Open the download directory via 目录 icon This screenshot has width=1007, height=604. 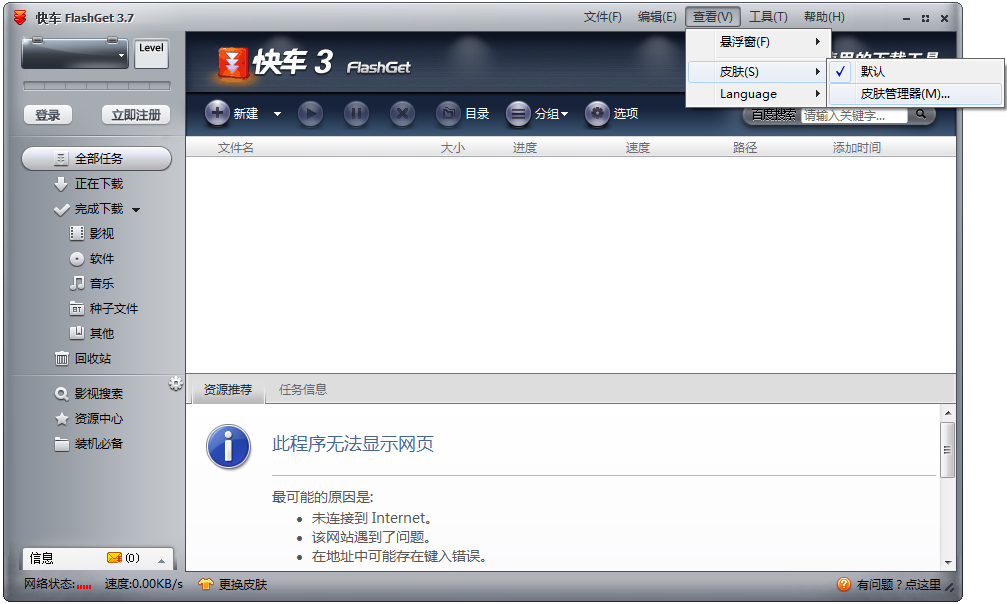(x=449, y=113)
